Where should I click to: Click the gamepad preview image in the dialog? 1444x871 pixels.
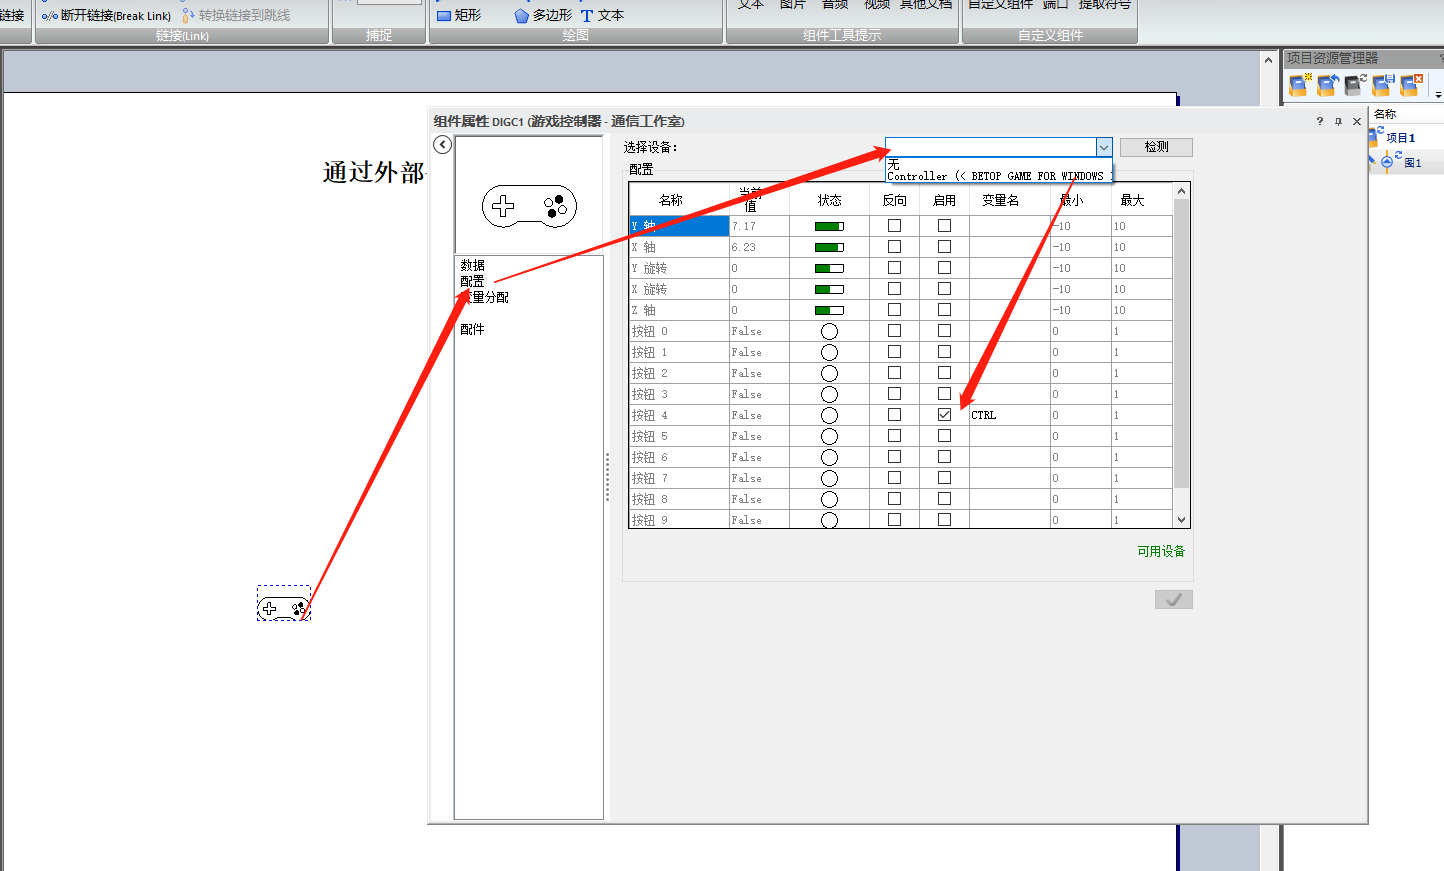pyautogui.click(x=529, y=206)
